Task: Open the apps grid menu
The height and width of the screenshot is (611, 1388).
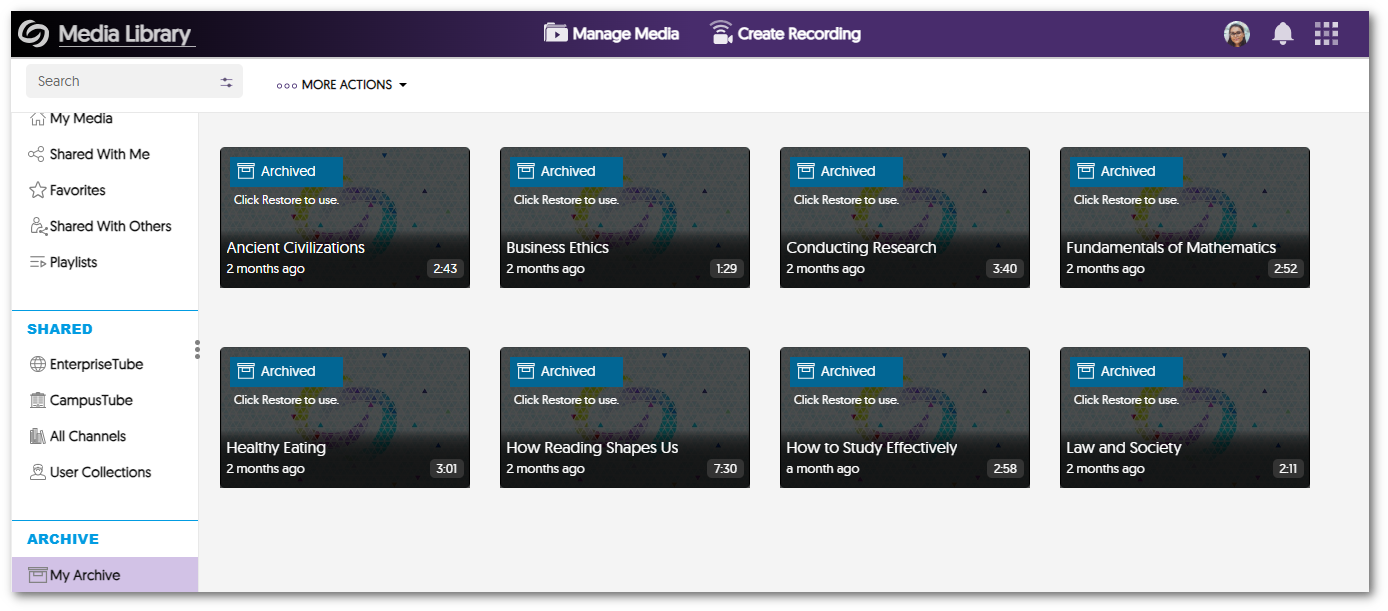Action: (1326, 34)
